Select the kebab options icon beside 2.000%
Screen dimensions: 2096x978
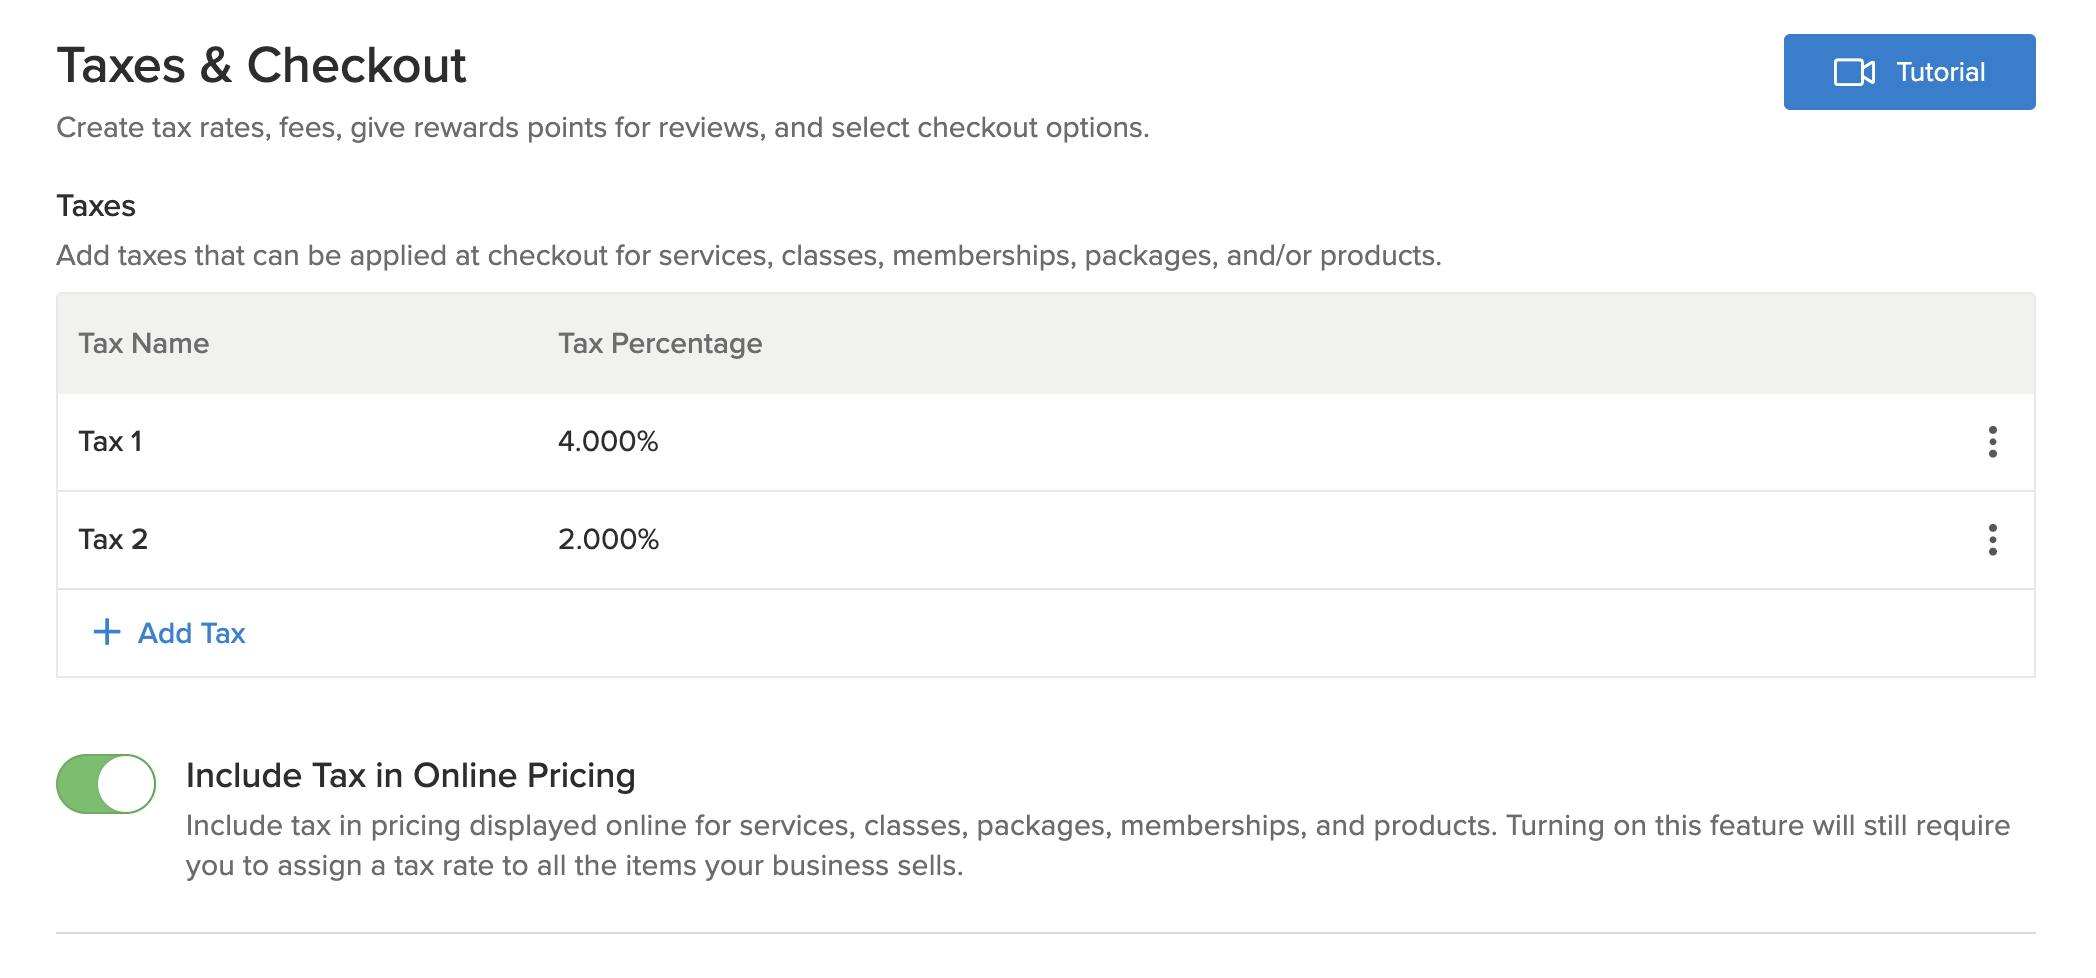click(x=1992, y=540)
